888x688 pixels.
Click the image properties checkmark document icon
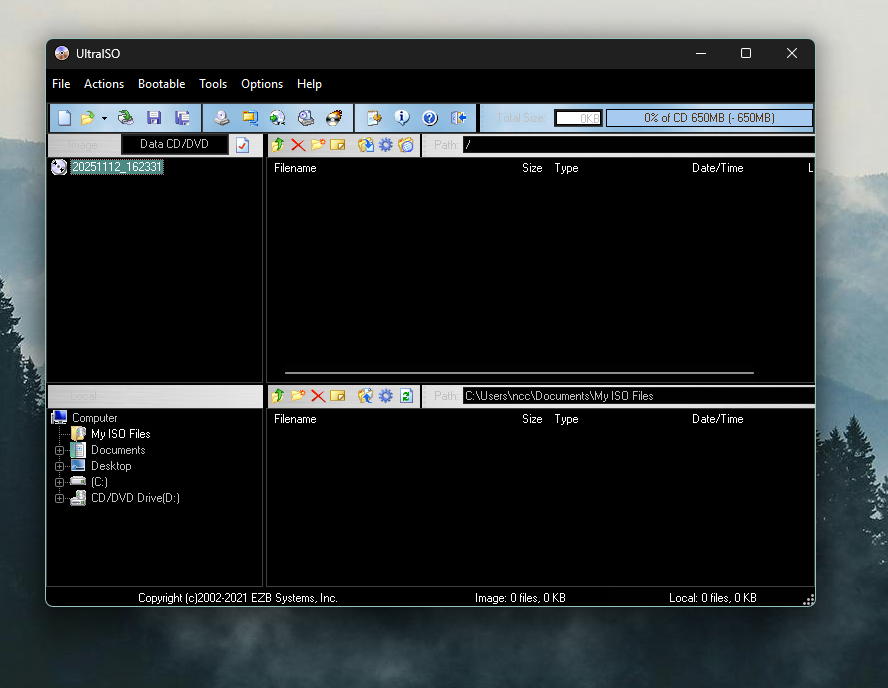(x=242, y=145)
